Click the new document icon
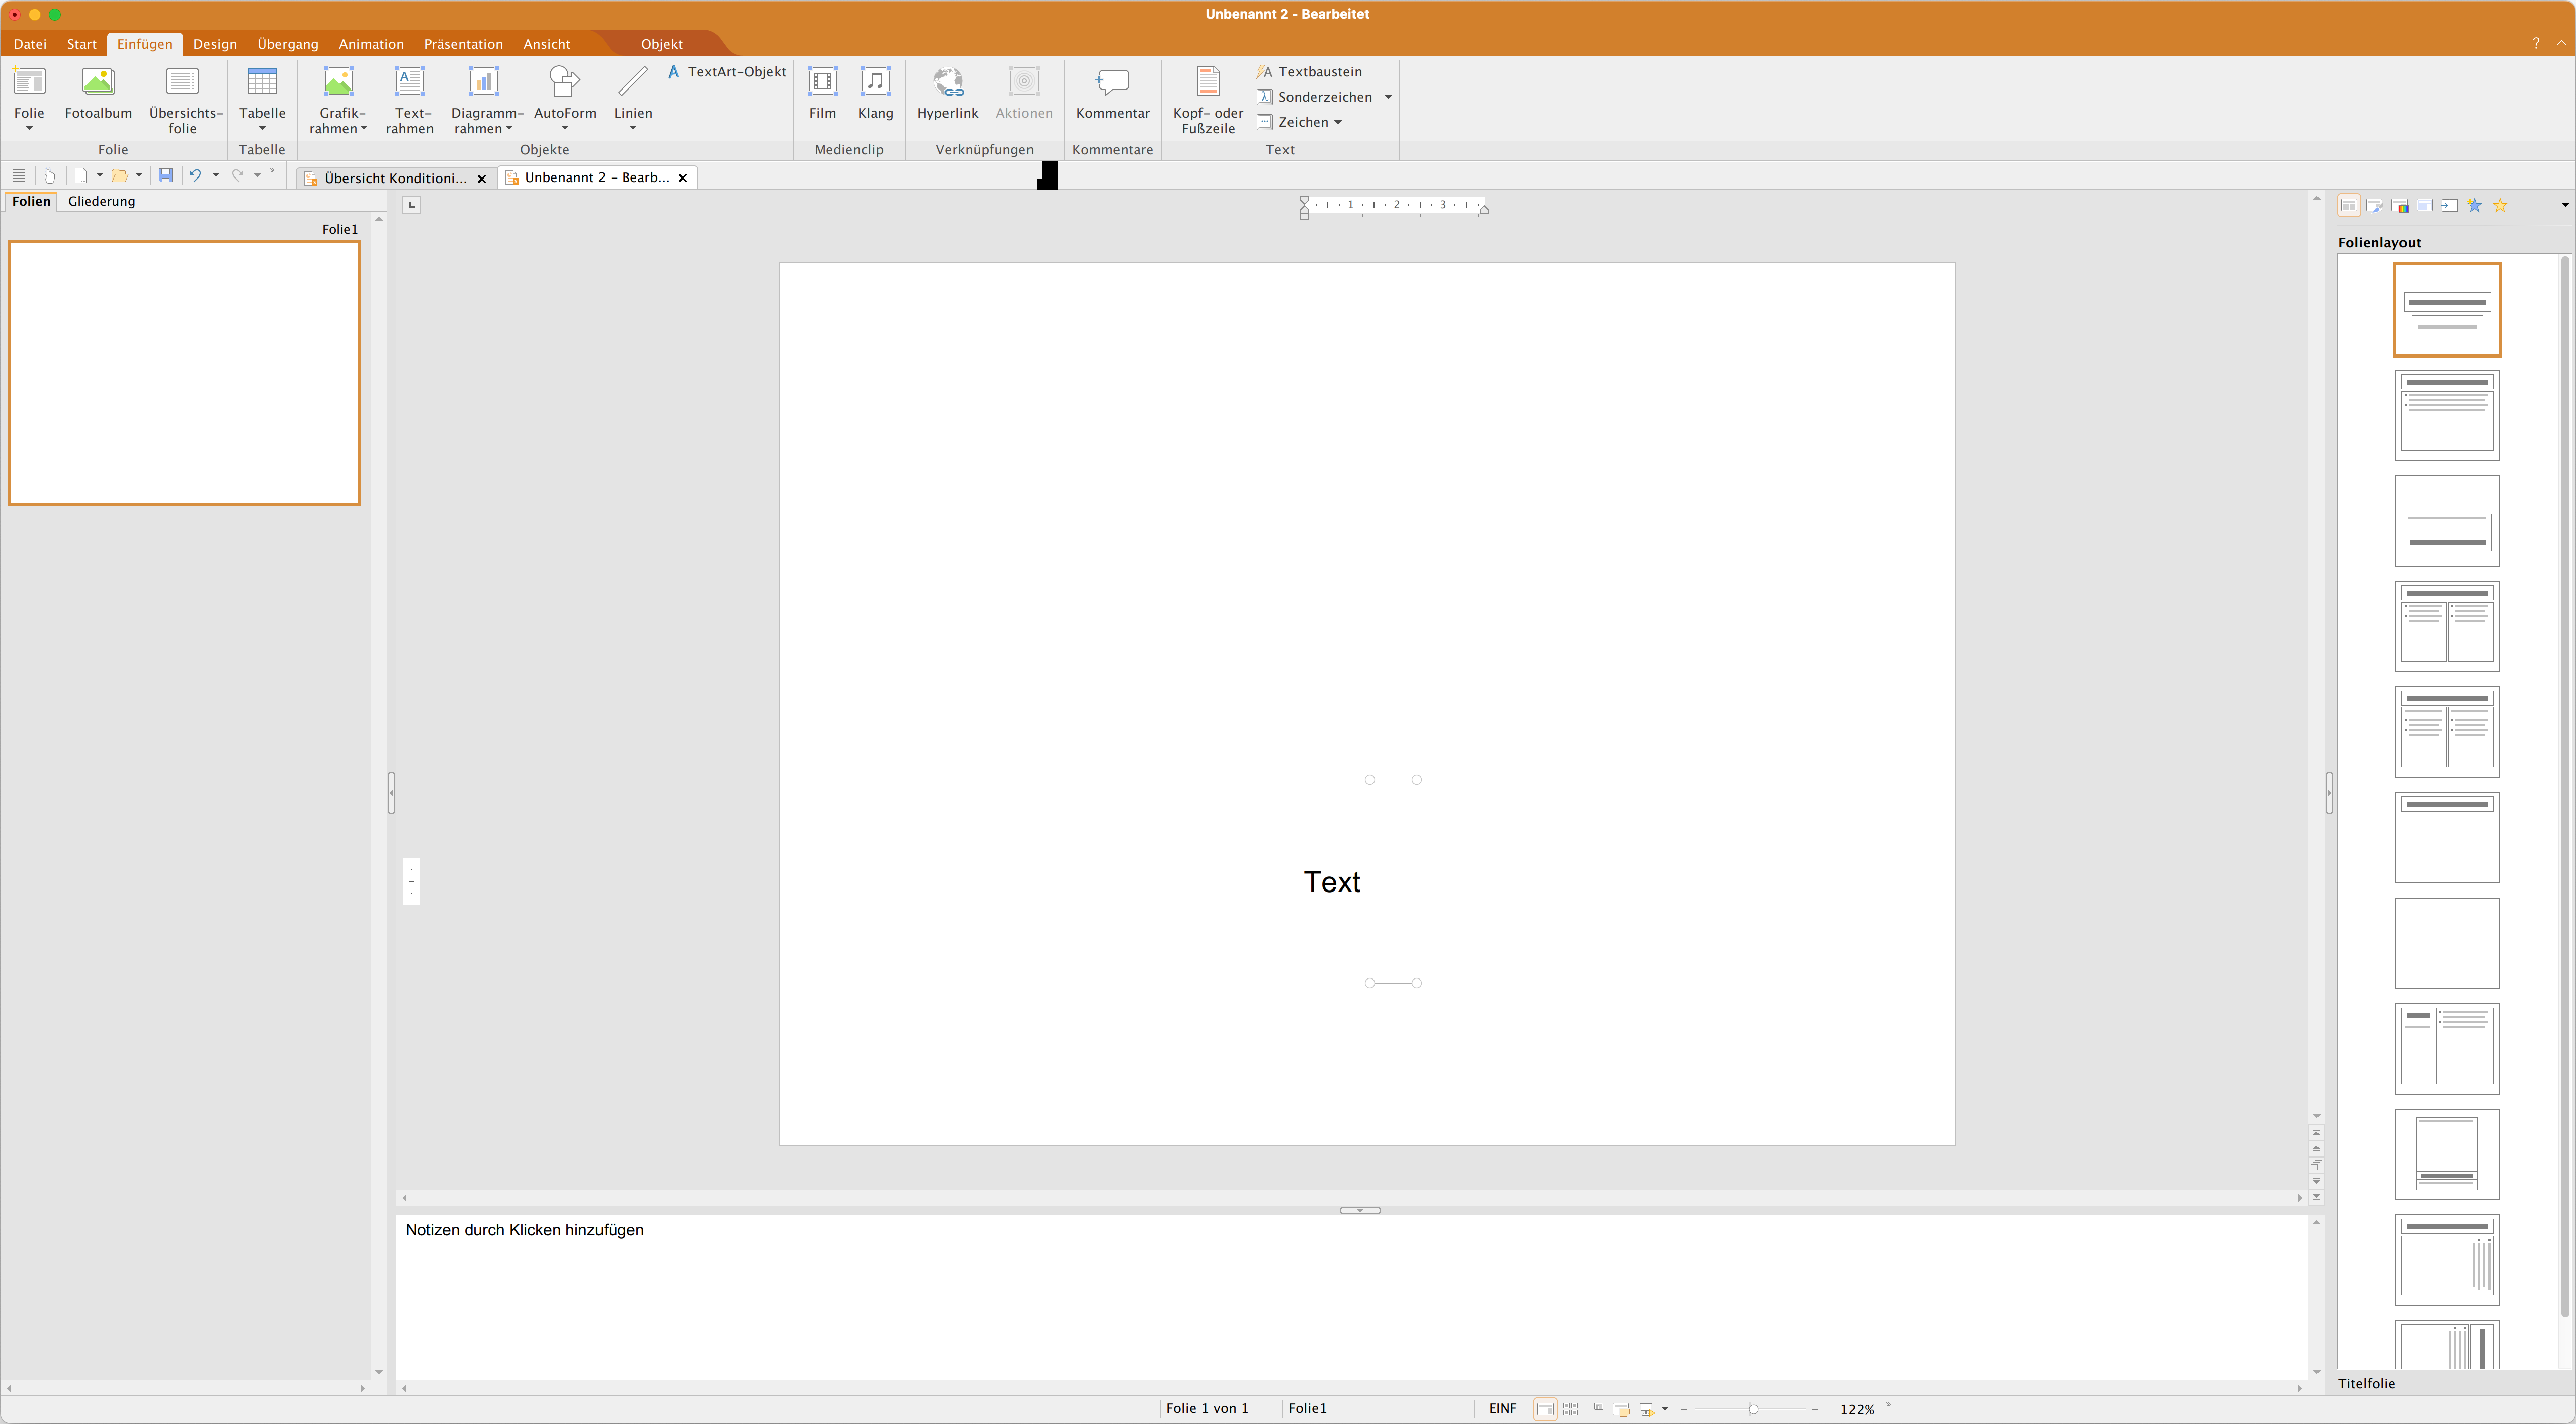Screen dimensions: 2576x1424 (81, 176)
